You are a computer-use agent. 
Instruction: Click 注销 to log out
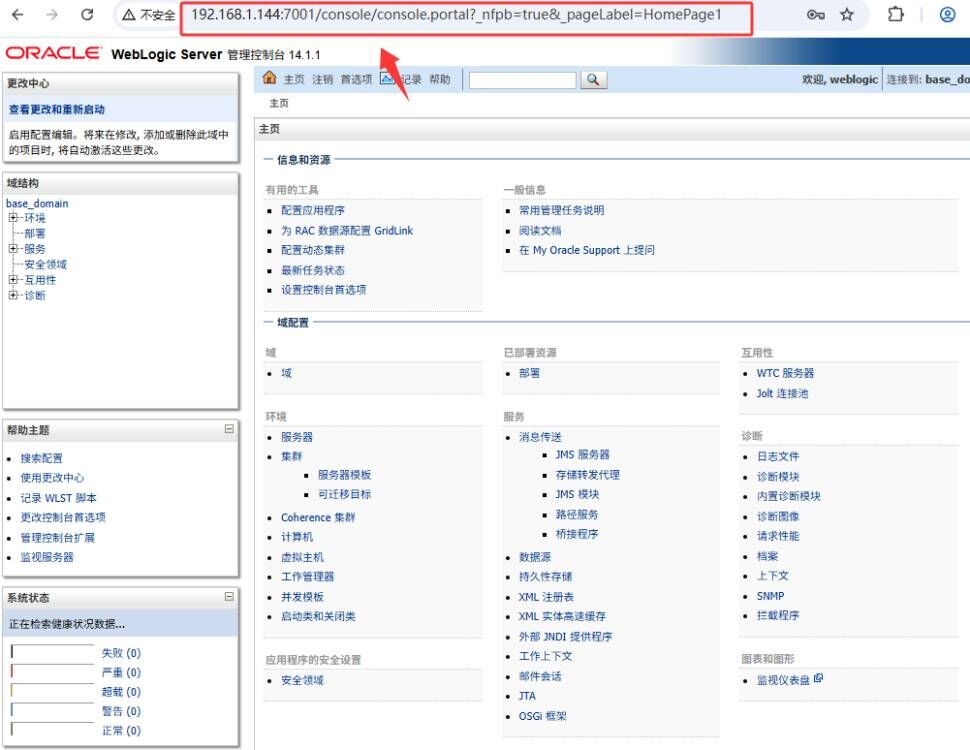[322, 79]
